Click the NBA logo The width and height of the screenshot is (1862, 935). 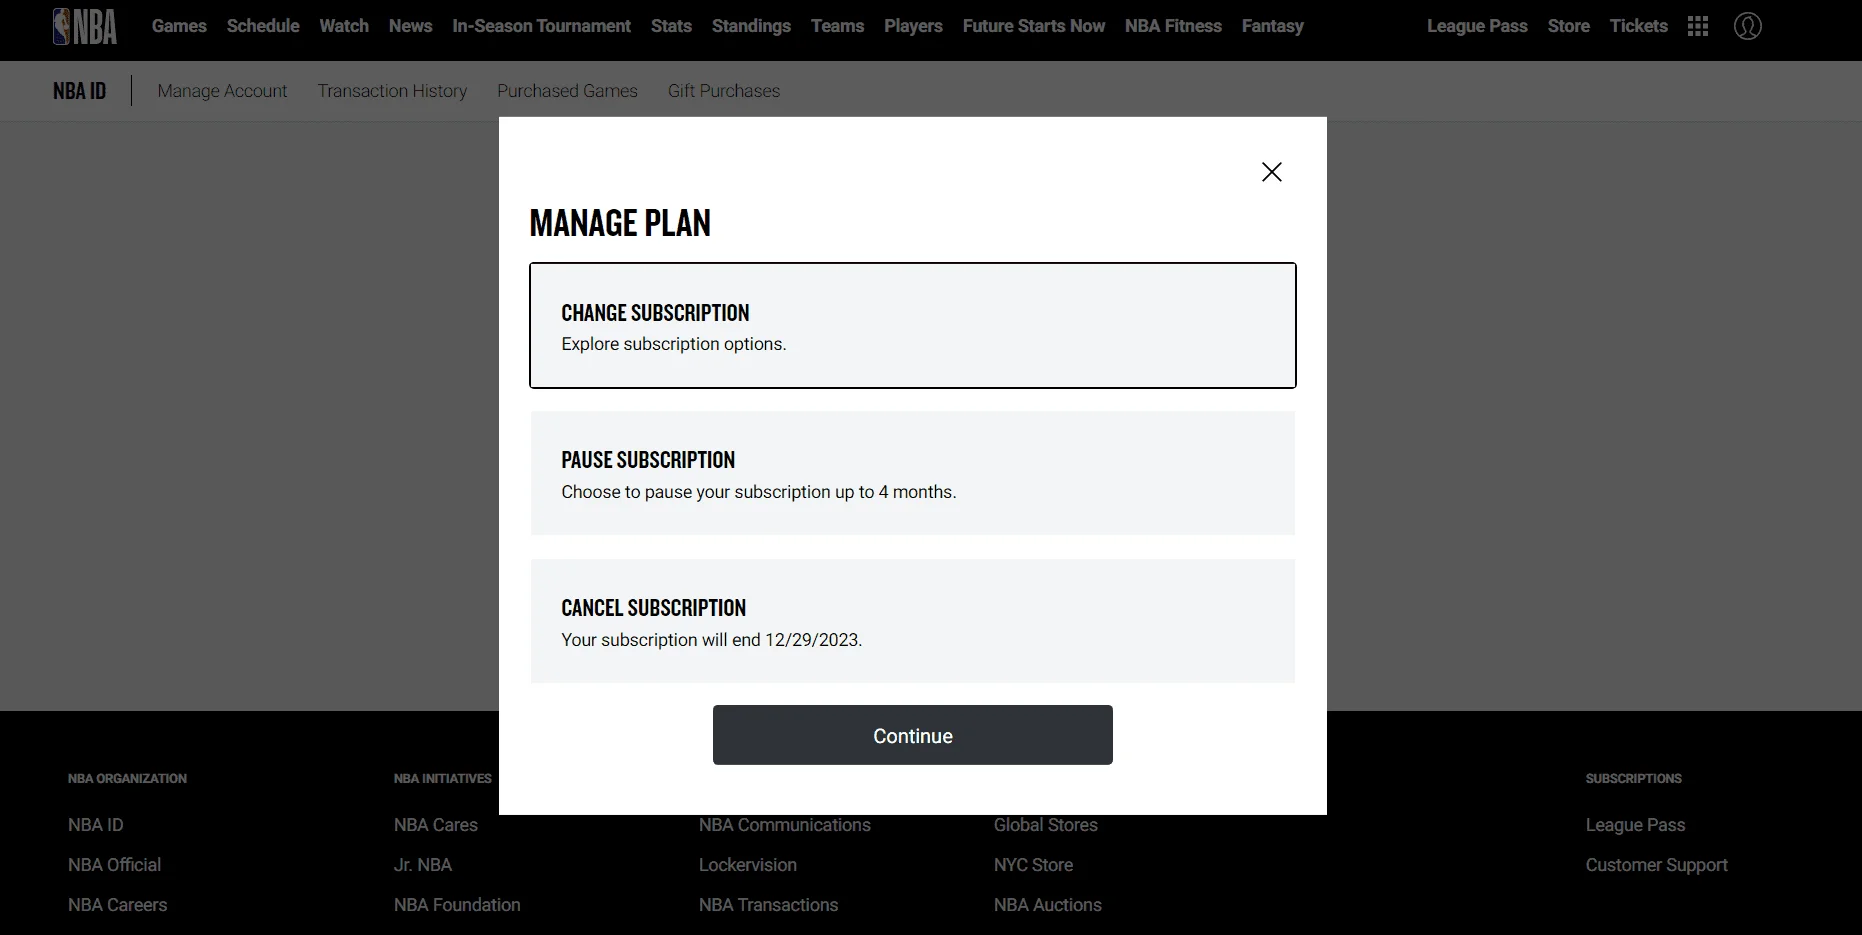85,26
